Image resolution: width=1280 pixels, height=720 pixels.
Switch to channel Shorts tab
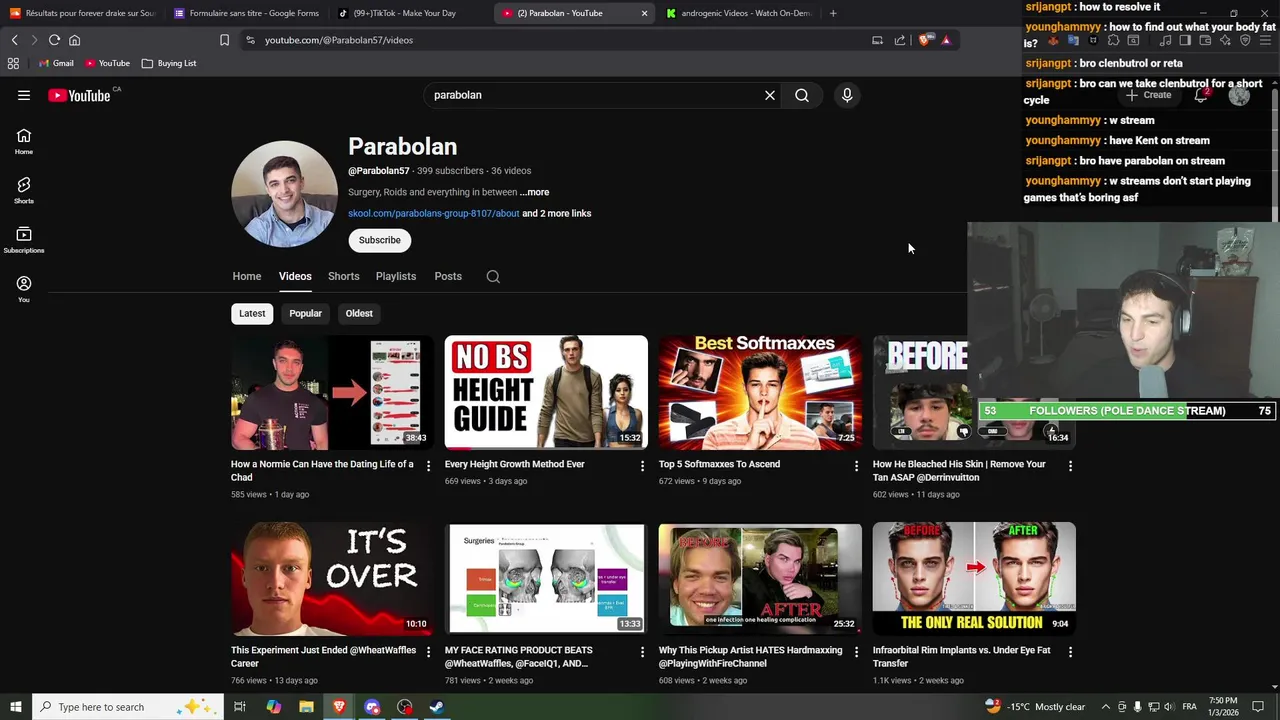343,276
